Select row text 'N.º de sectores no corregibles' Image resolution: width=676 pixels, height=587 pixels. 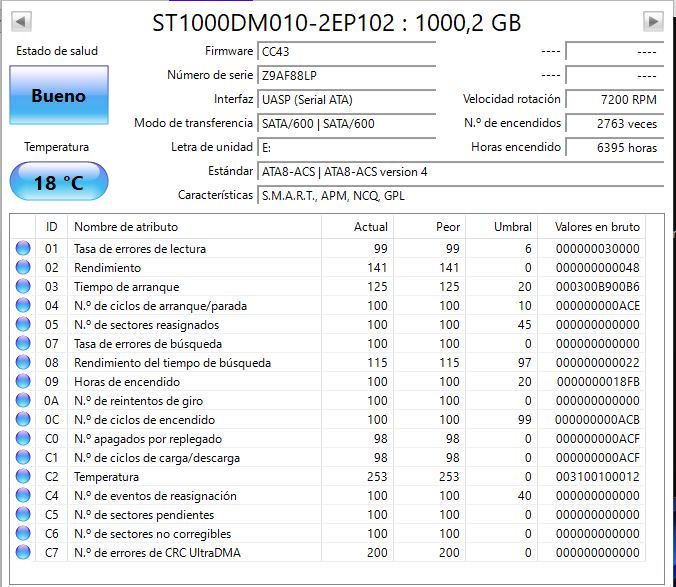[153, 534]
